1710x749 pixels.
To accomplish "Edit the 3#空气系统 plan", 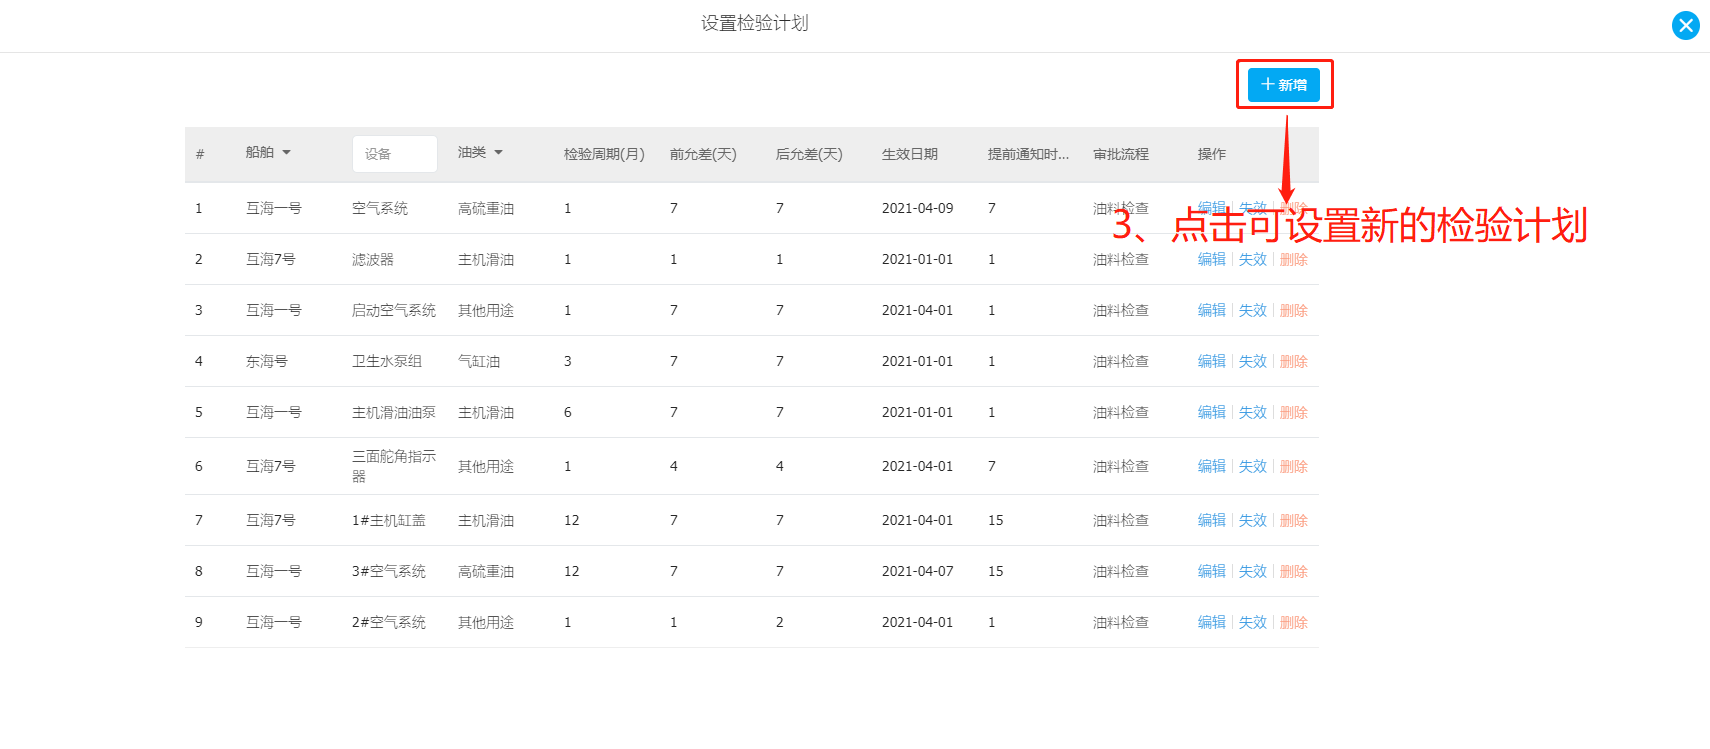I will [1211, 571].
